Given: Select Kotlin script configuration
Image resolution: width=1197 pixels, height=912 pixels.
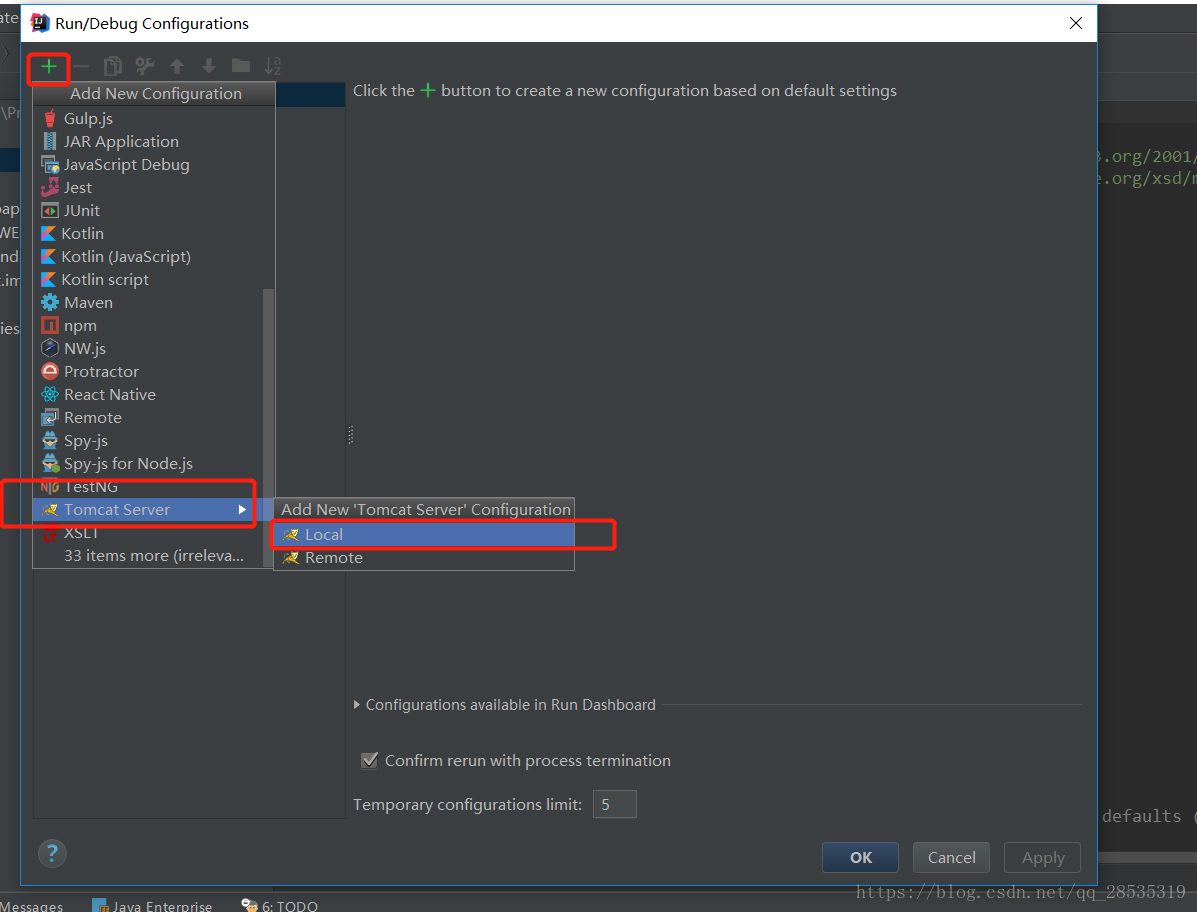Looking at the screenshot, I should (153, 279).
